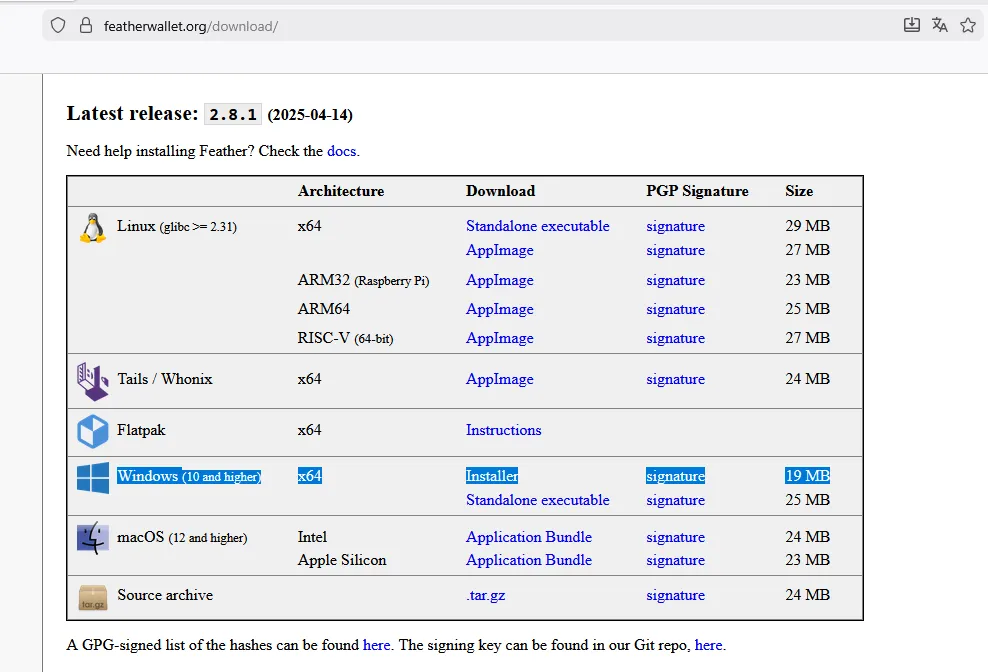Click the 'Latest release:' heading

pyautogui.click(x=132, y=113)
